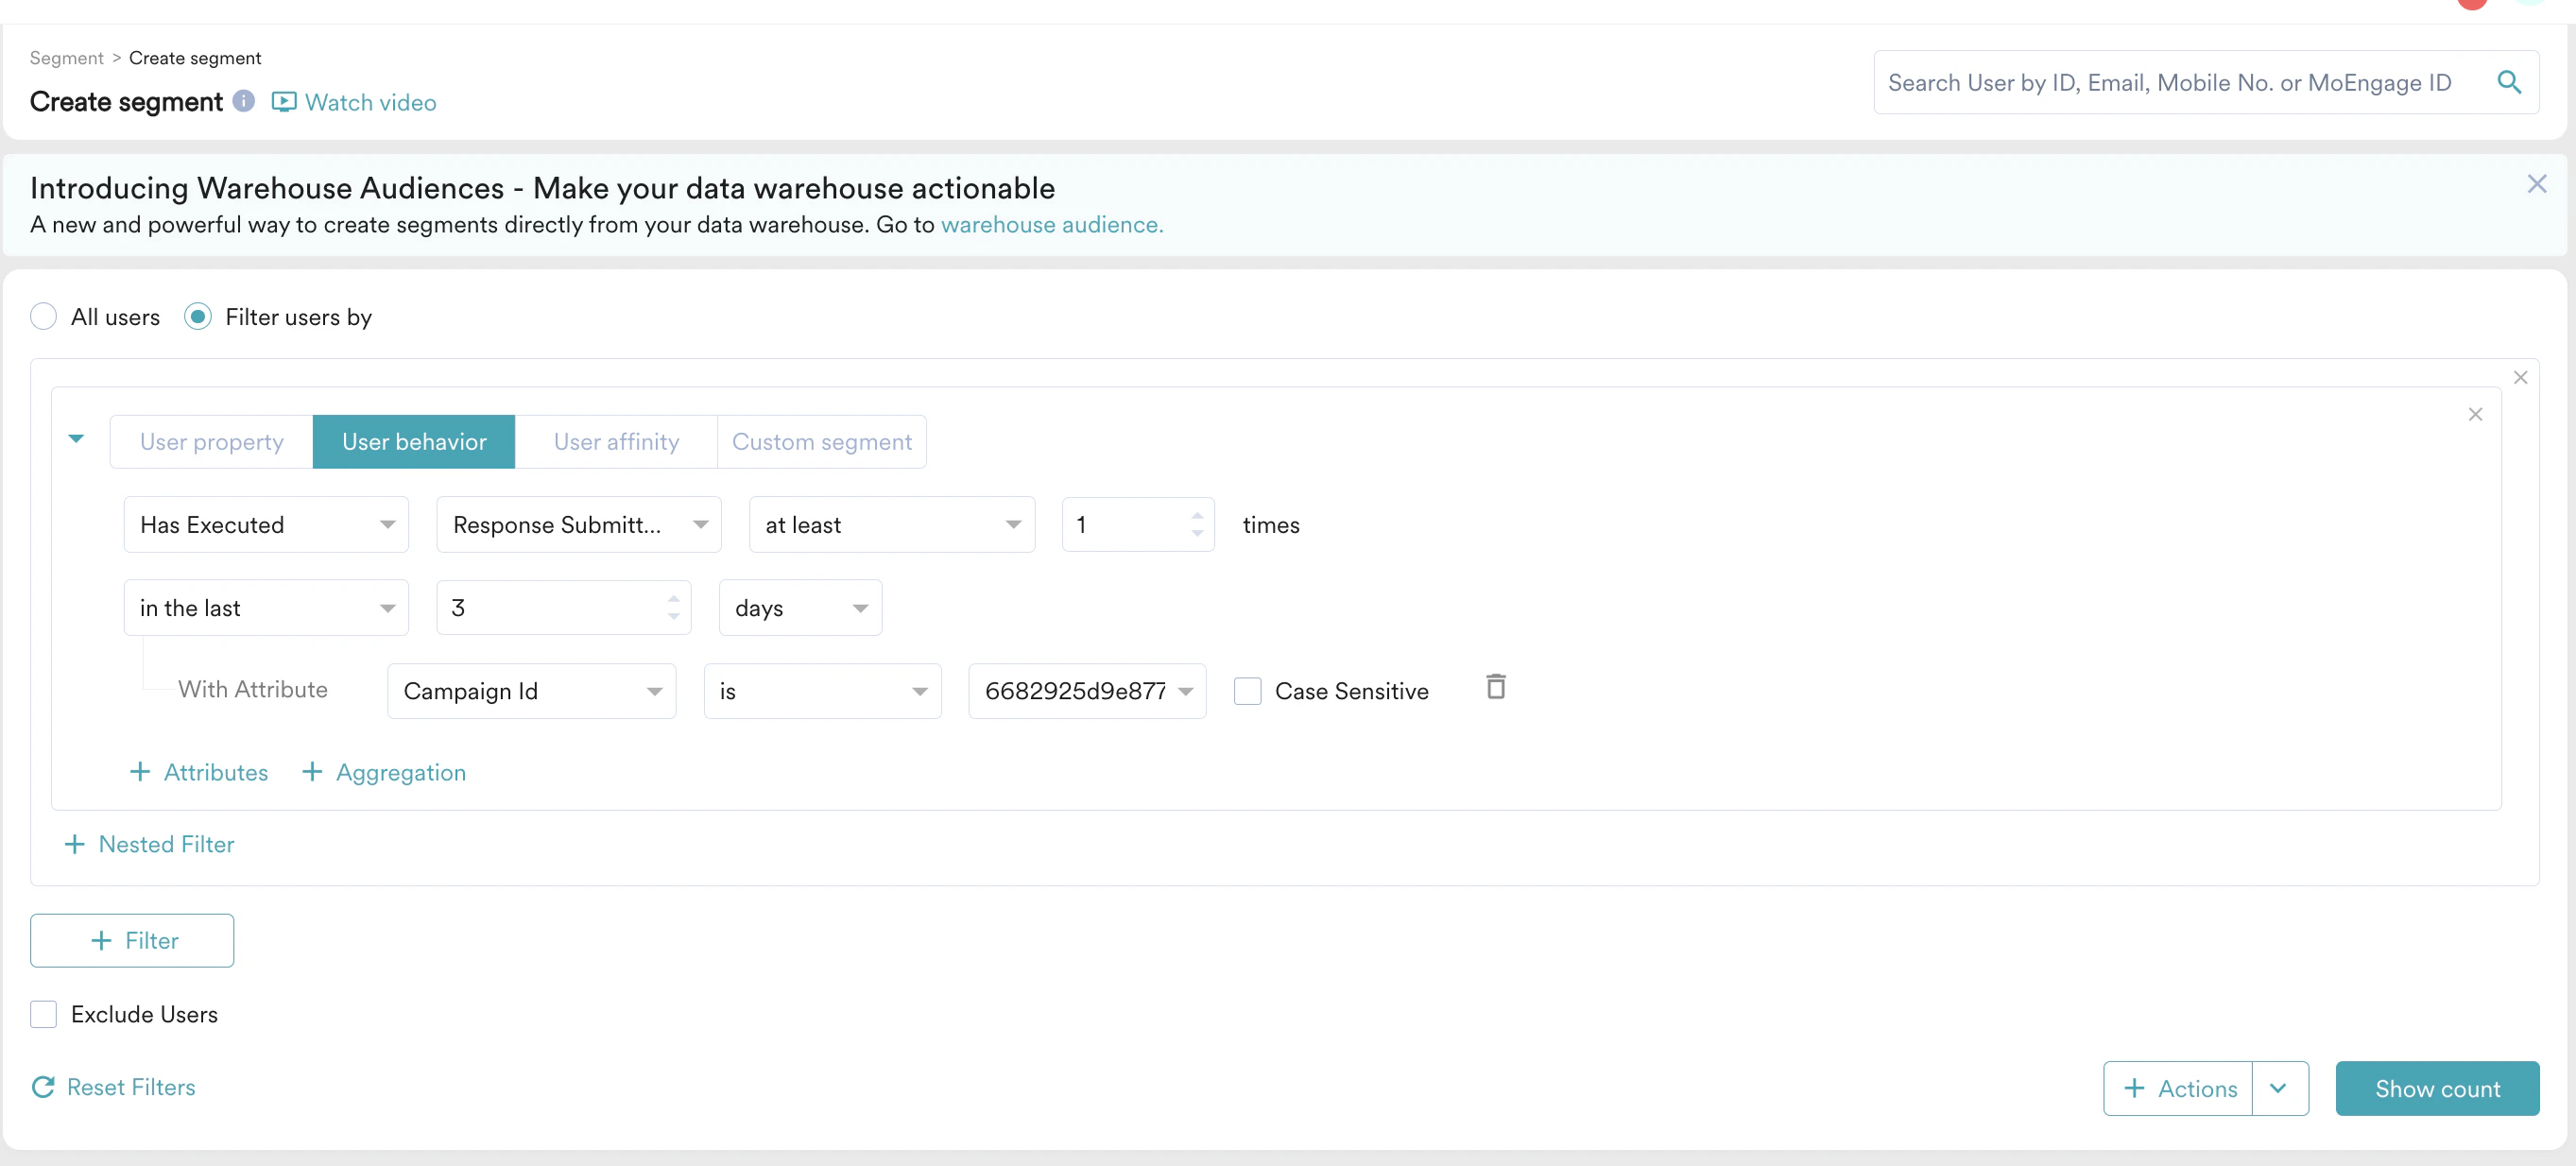Delete the Campaign Id attribute row
This screenshot has height=1166, width=2576.
pyautogui.click(x=1495, y=687)
